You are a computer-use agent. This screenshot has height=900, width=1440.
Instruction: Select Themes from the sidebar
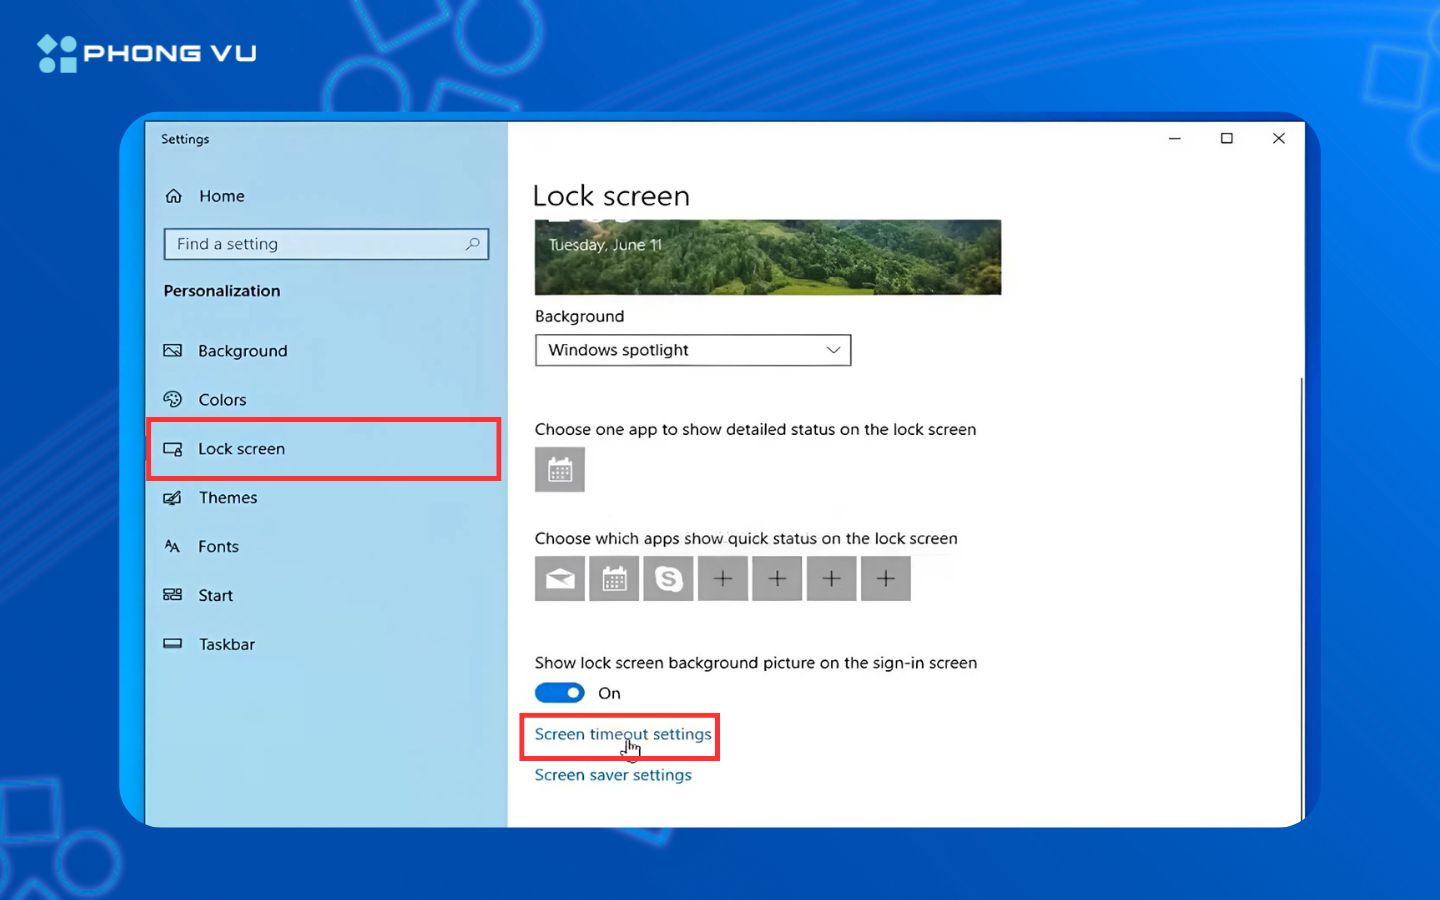[x=229, y=497]
